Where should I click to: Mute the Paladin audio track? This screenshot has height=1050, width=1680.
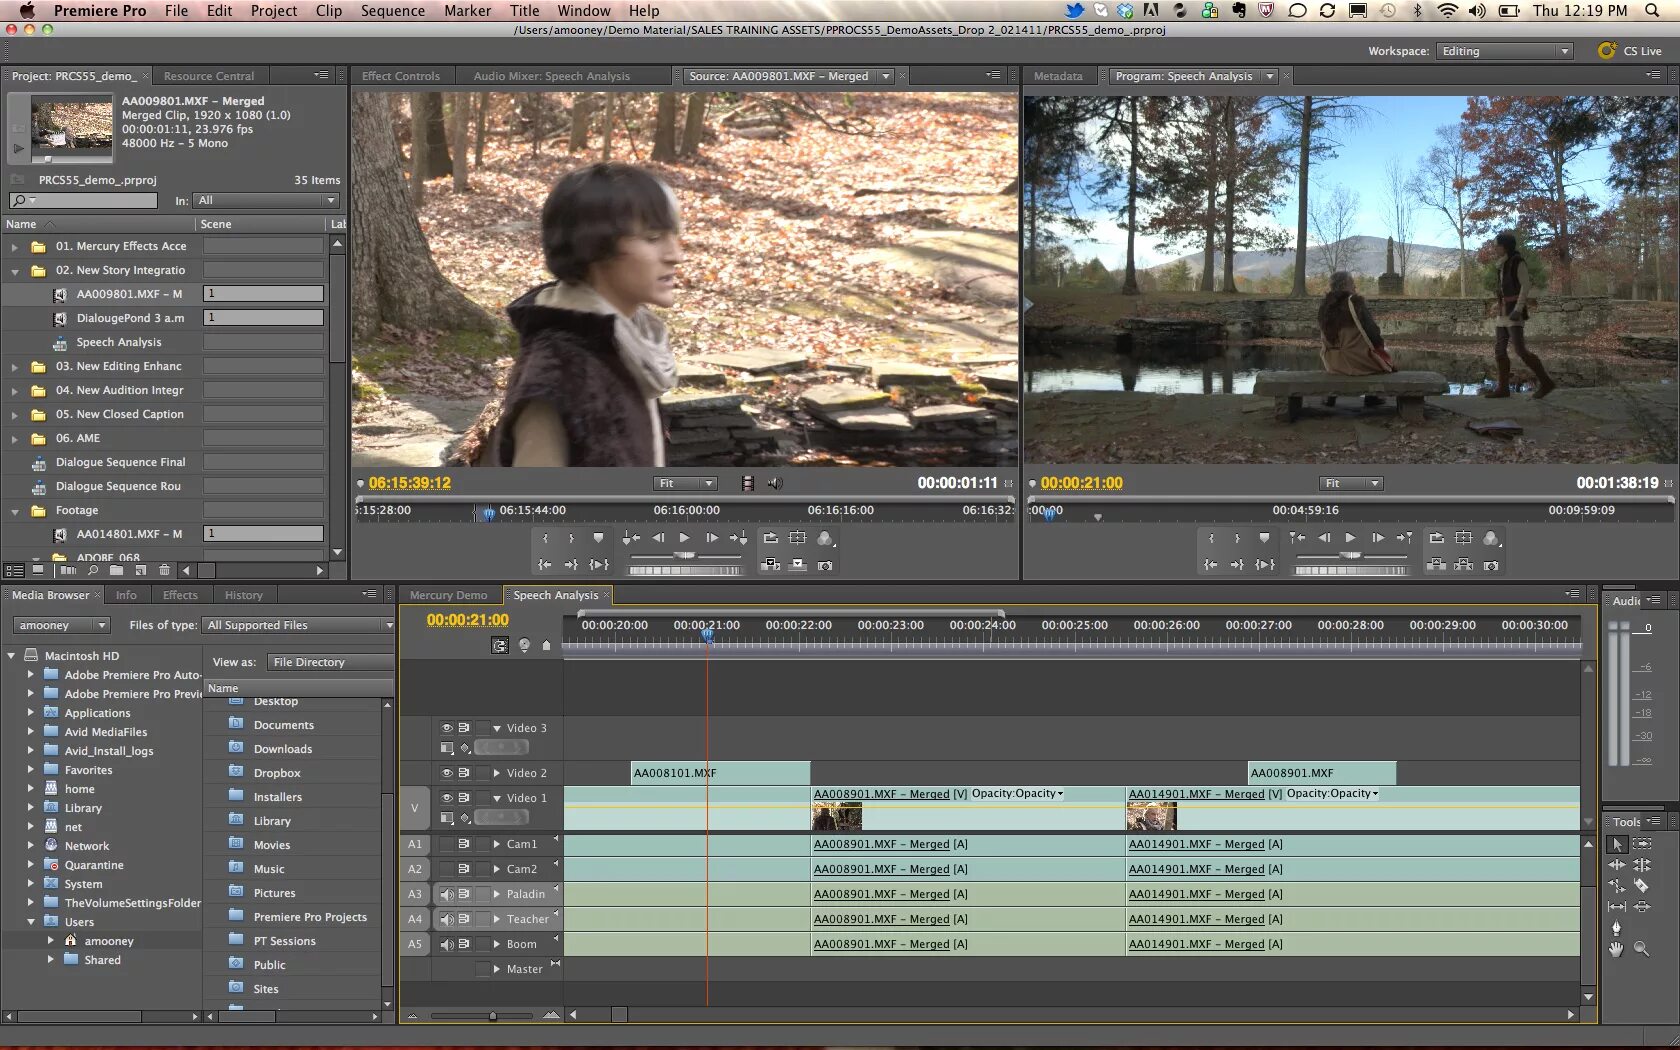coord(447,894)
